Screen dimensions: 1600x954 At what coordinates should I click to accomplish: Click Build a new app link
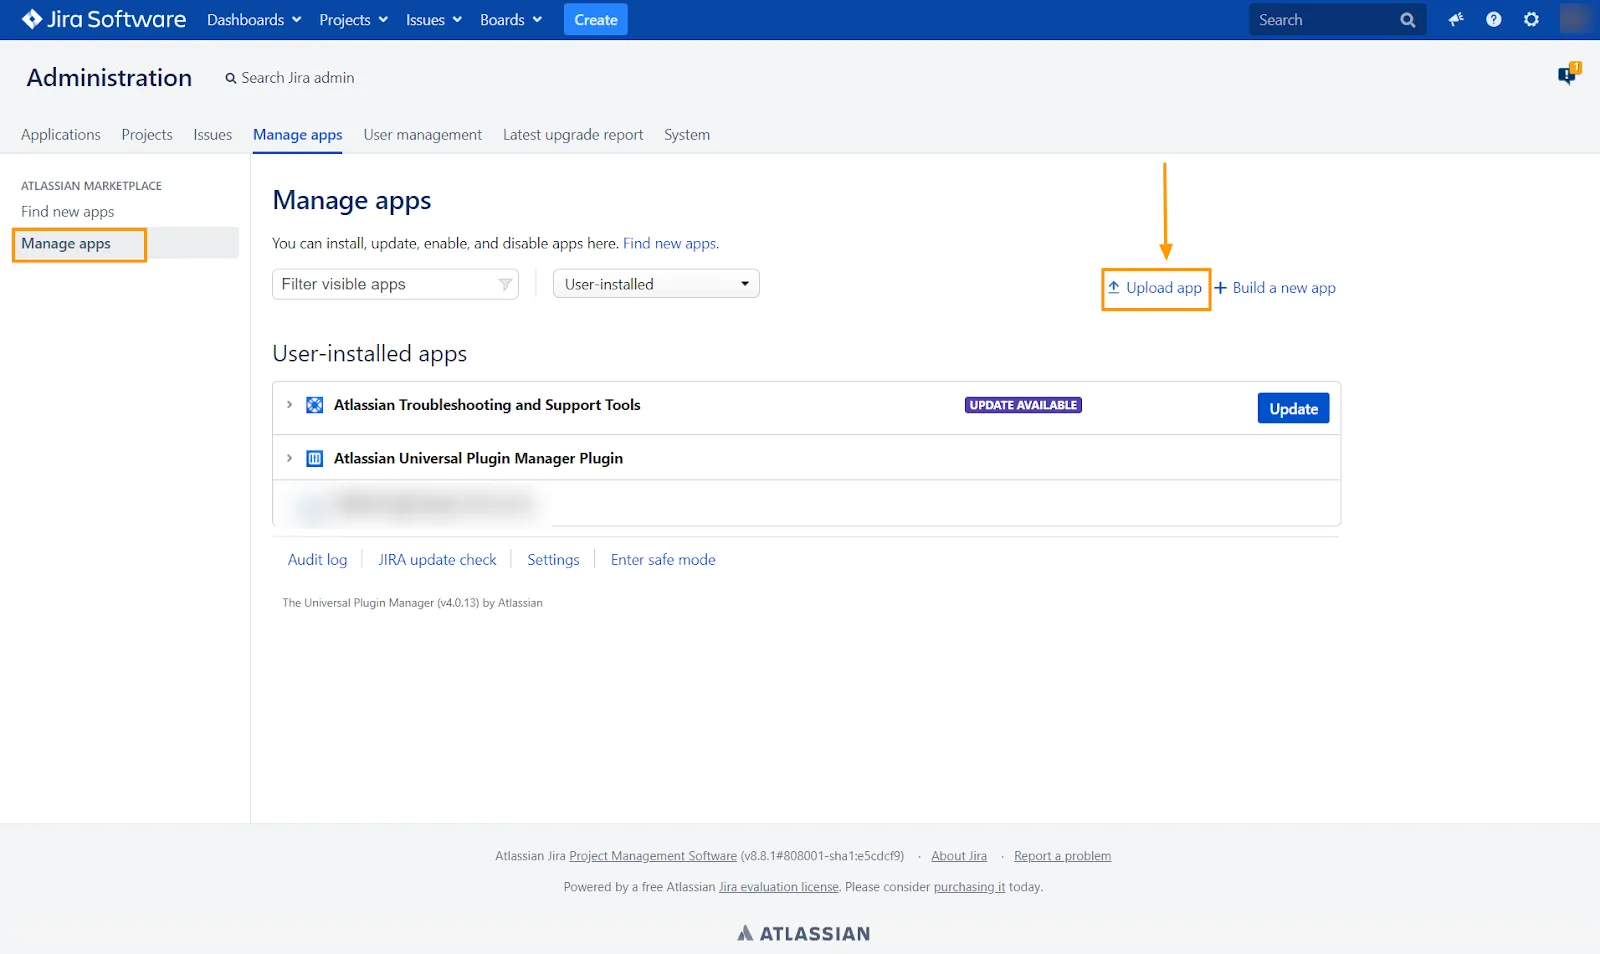tap(1275, 288)
